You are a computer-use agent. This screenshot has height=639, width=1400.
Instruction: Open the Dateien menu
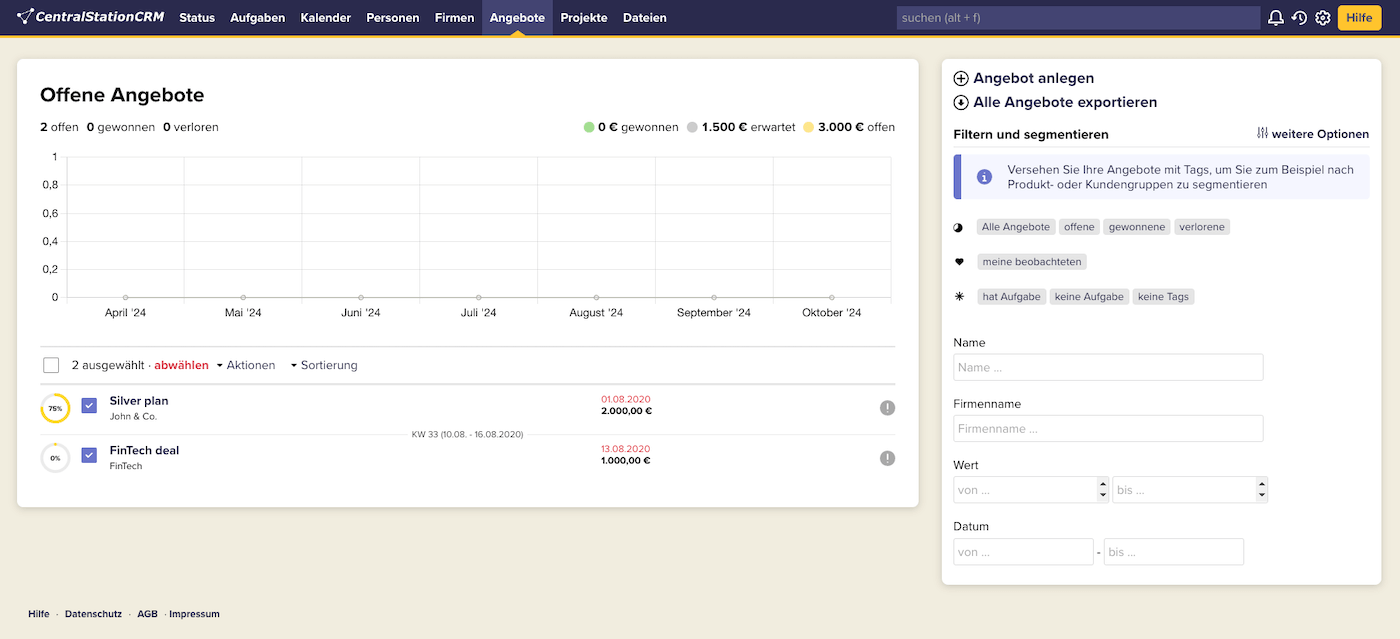coord(645,18)
